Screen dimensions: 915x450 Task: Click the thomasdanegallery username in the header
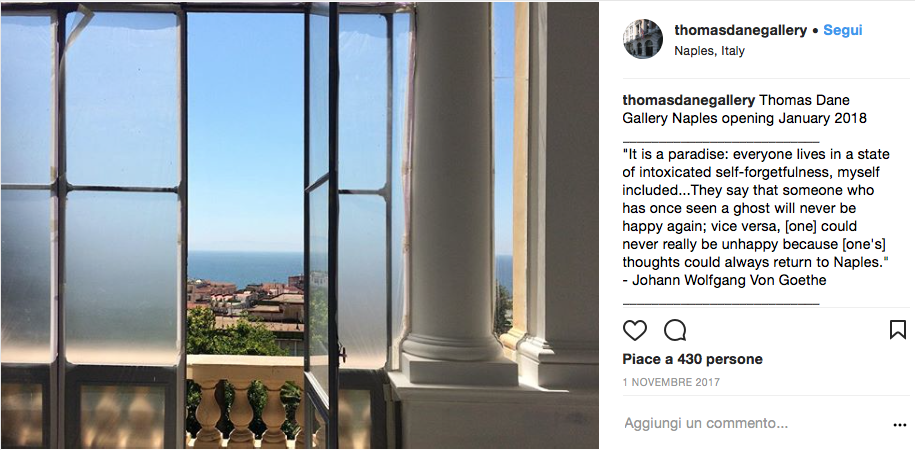pyautogui.click(x=740, y=31)
